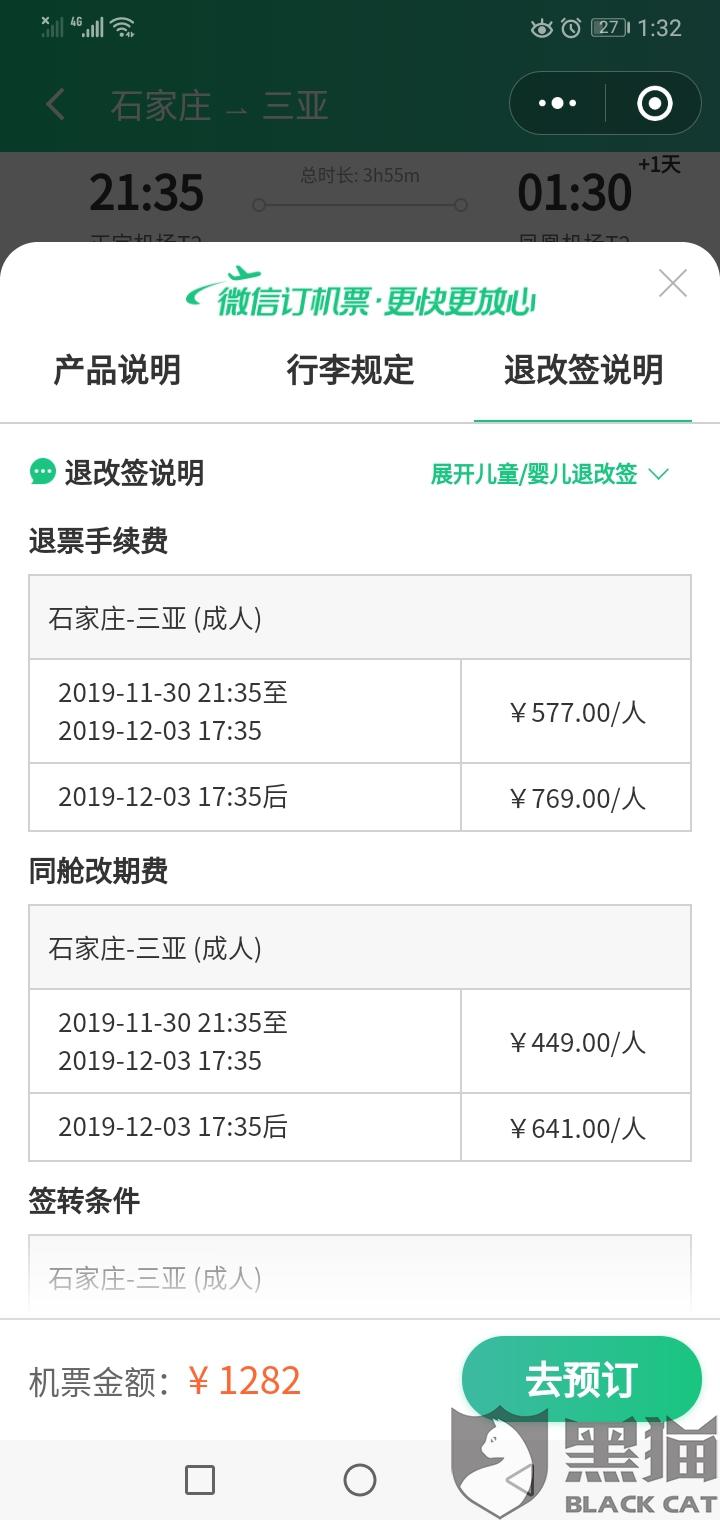Tap the 去预订 booking button
The width and height of the screenshot is (720, 1520).
point(582,1380)
